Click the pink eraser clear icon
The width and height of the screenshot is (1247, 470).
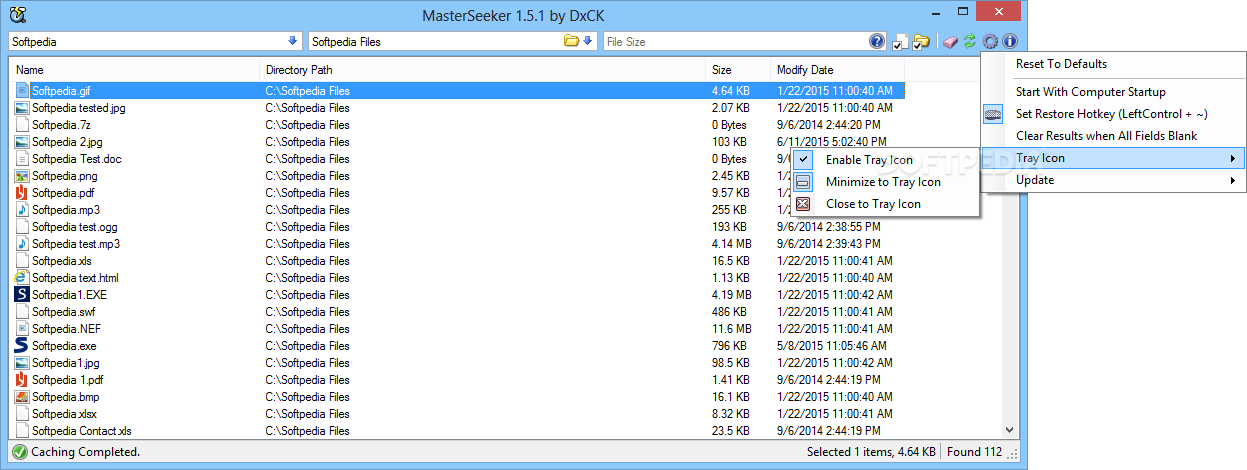pos(950,41)
